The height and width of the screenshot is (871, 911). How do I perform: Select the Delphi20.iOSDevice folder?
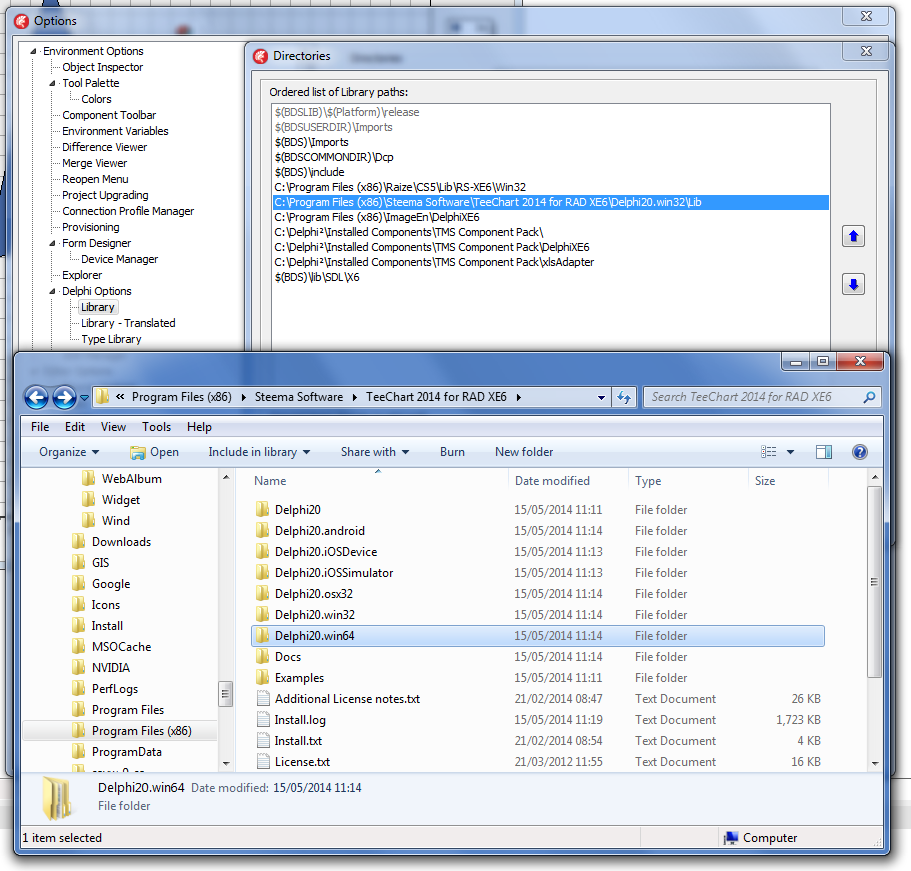[326, 551]
